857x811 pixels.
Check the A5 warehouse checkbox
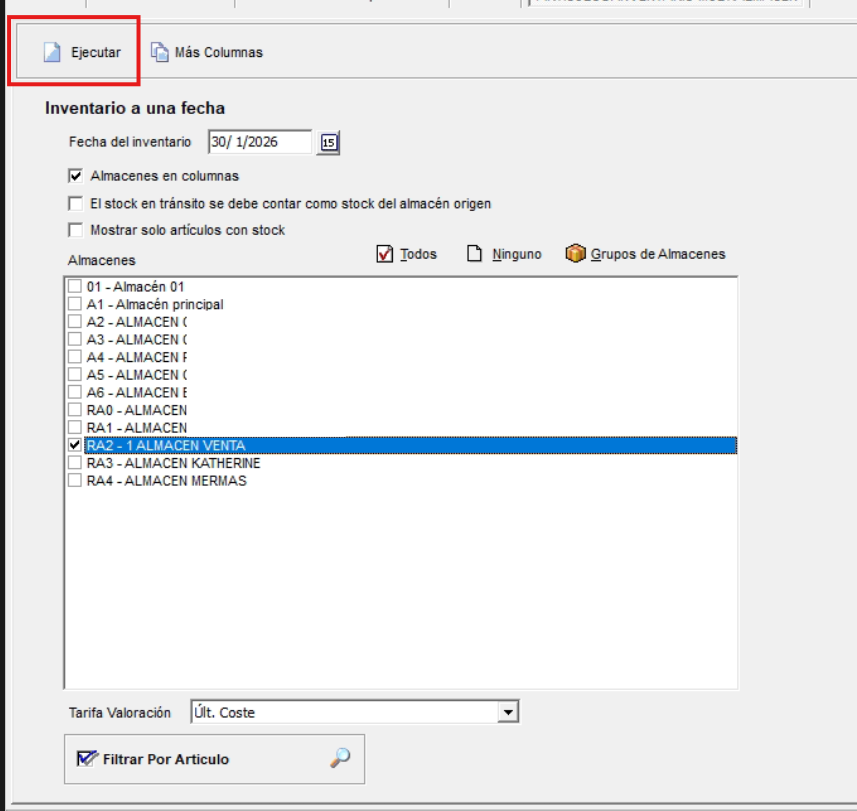75,374
